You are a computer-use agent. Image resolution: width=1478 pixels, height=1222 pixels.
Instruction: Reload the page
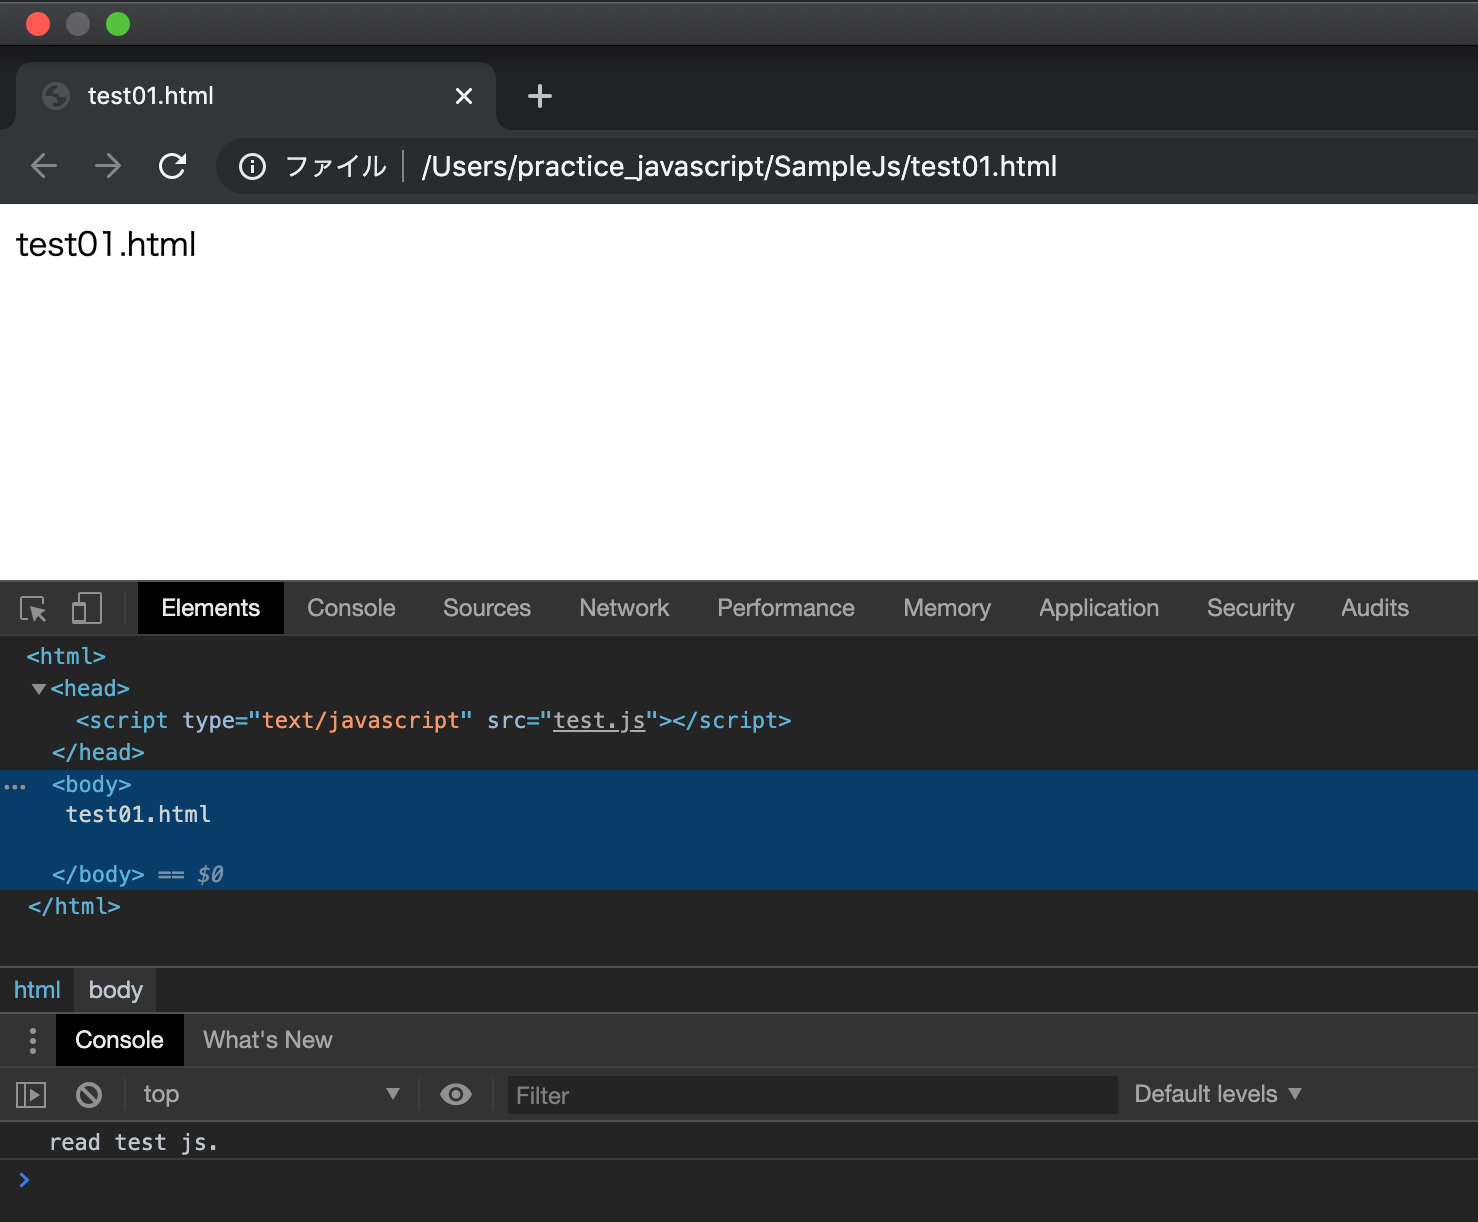point(172,166)
